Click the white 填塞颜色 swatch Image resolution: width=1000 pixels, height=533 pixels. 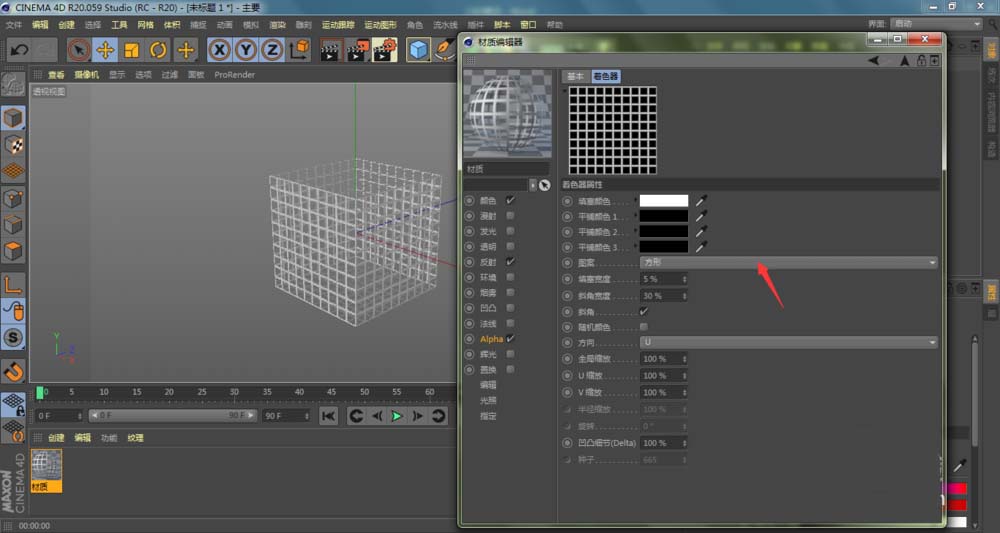(x=664, y=201)
